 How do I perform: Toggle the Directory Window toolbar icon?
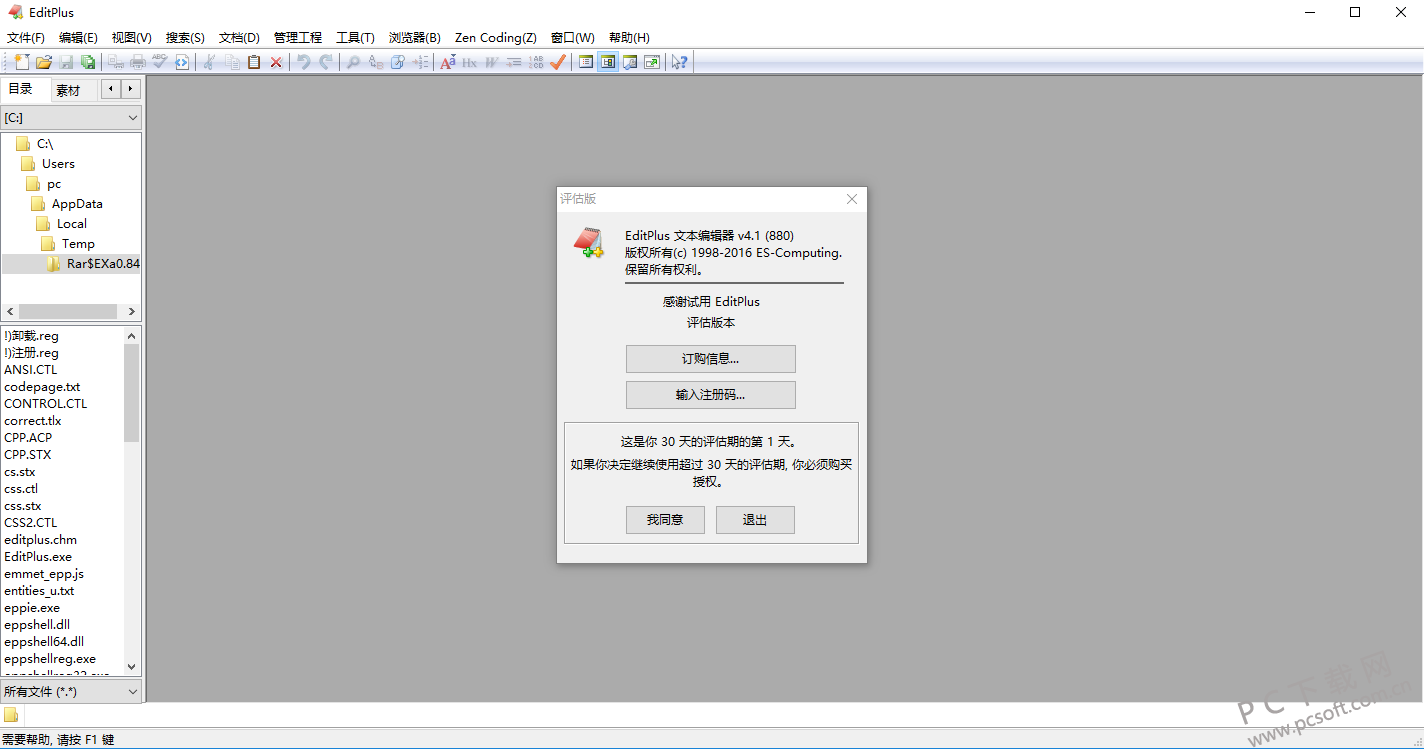pyautogui.click(x=586, y=62)
